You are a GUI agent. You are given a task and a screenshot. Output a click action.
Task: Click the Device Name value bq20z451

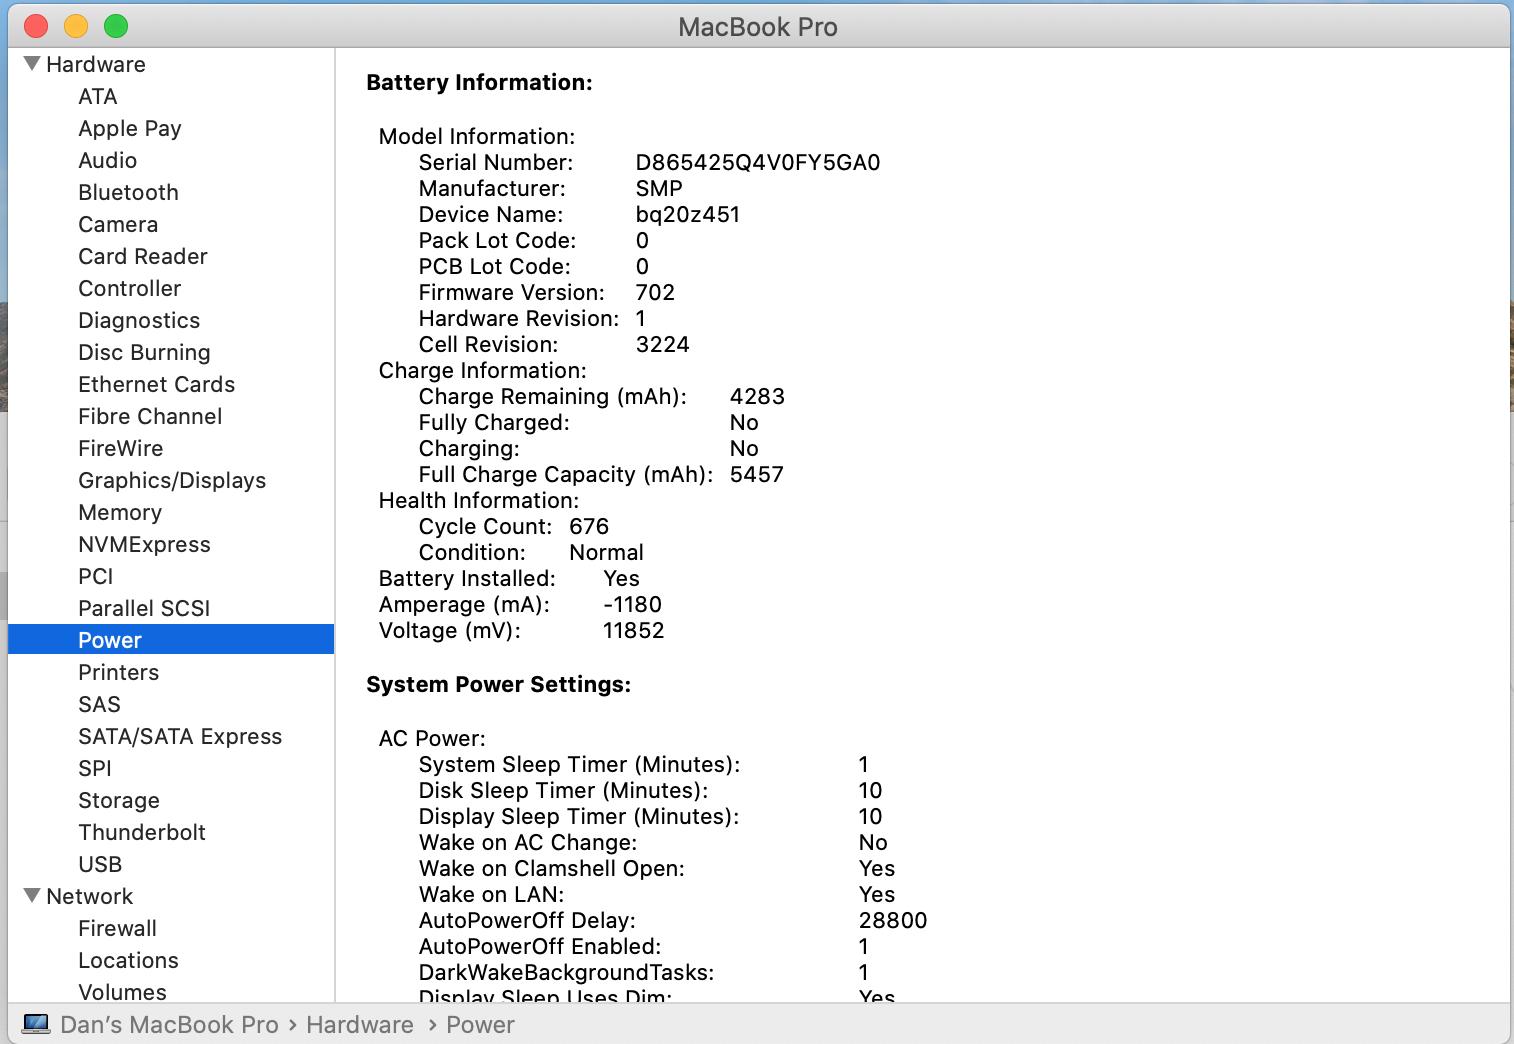pos(688,214)
